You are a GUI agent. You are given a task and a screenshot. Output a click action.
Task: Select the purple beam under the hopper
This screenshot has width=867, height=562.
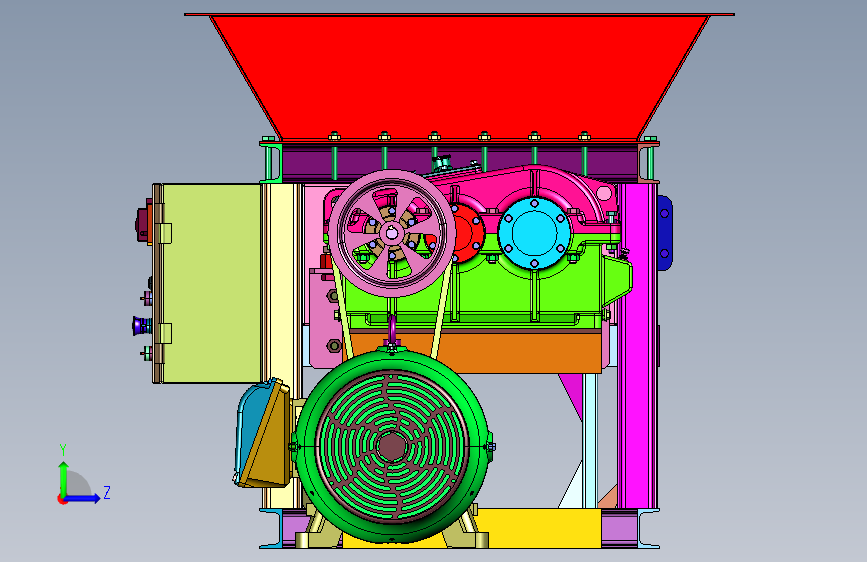[x=459, y=162]
